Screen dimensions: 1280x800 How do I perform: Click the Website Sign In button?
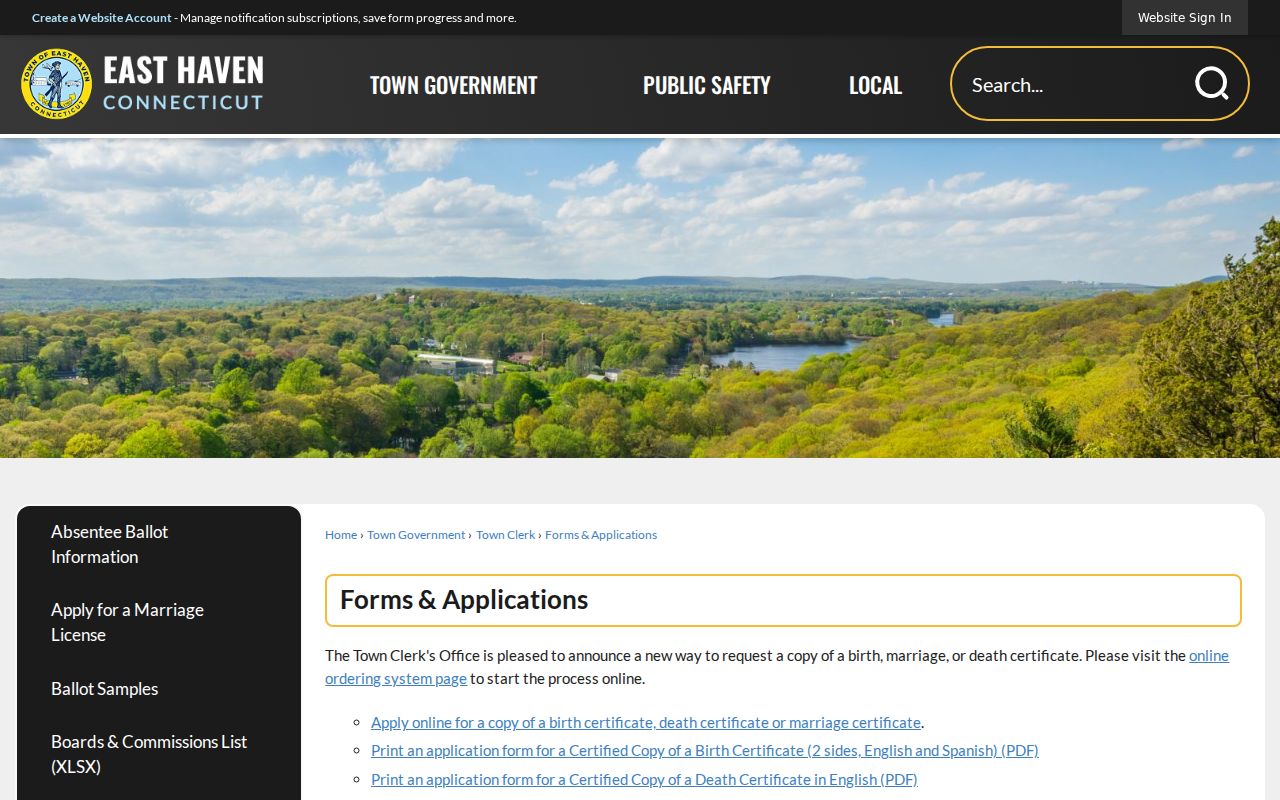1184,18
